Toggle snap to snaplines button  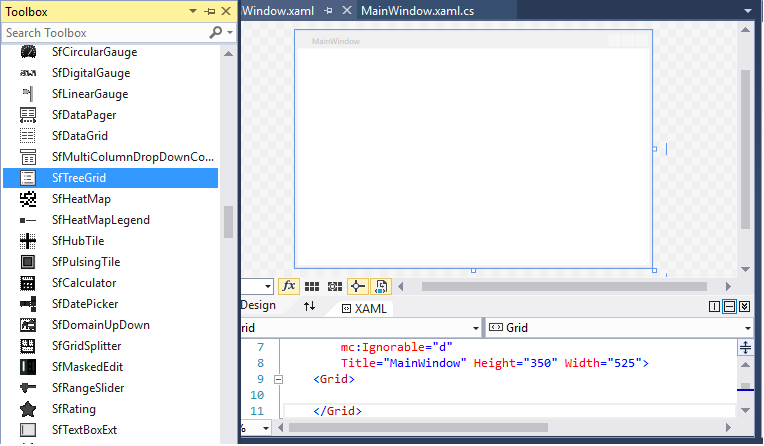[x=358, y=286]
